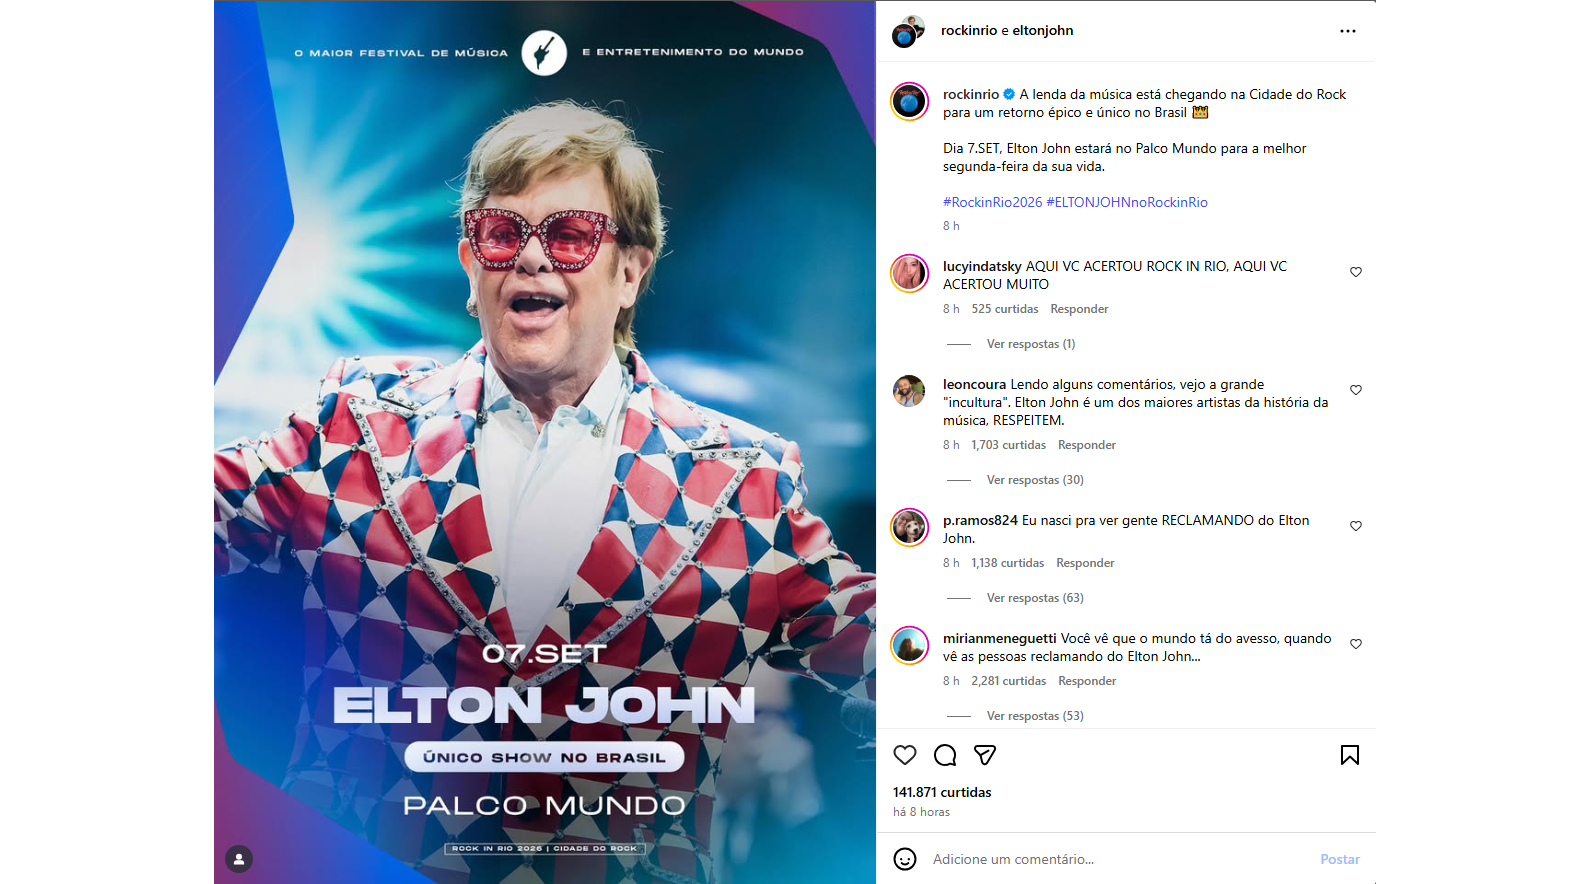The width and height of the screenshot is (1591, 884).
Task: Reply to leoncoura with Responder
Action: (x=1087, y=445)
